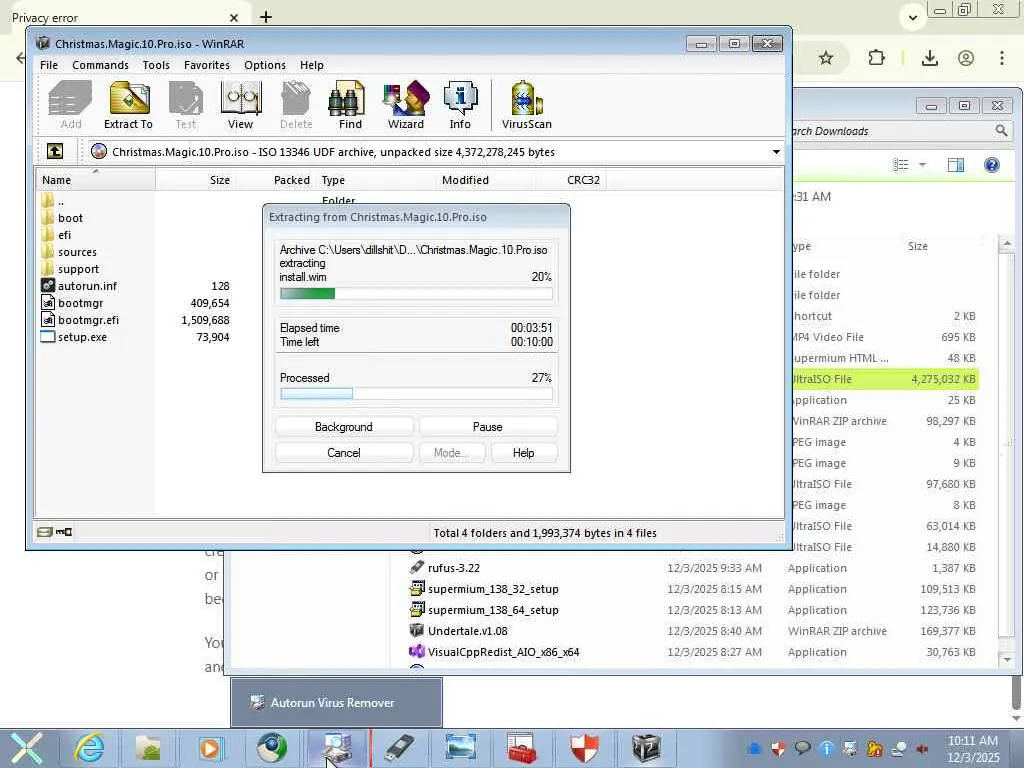Click the Delete toolbar icon in WinRAR

pos(296,104)
